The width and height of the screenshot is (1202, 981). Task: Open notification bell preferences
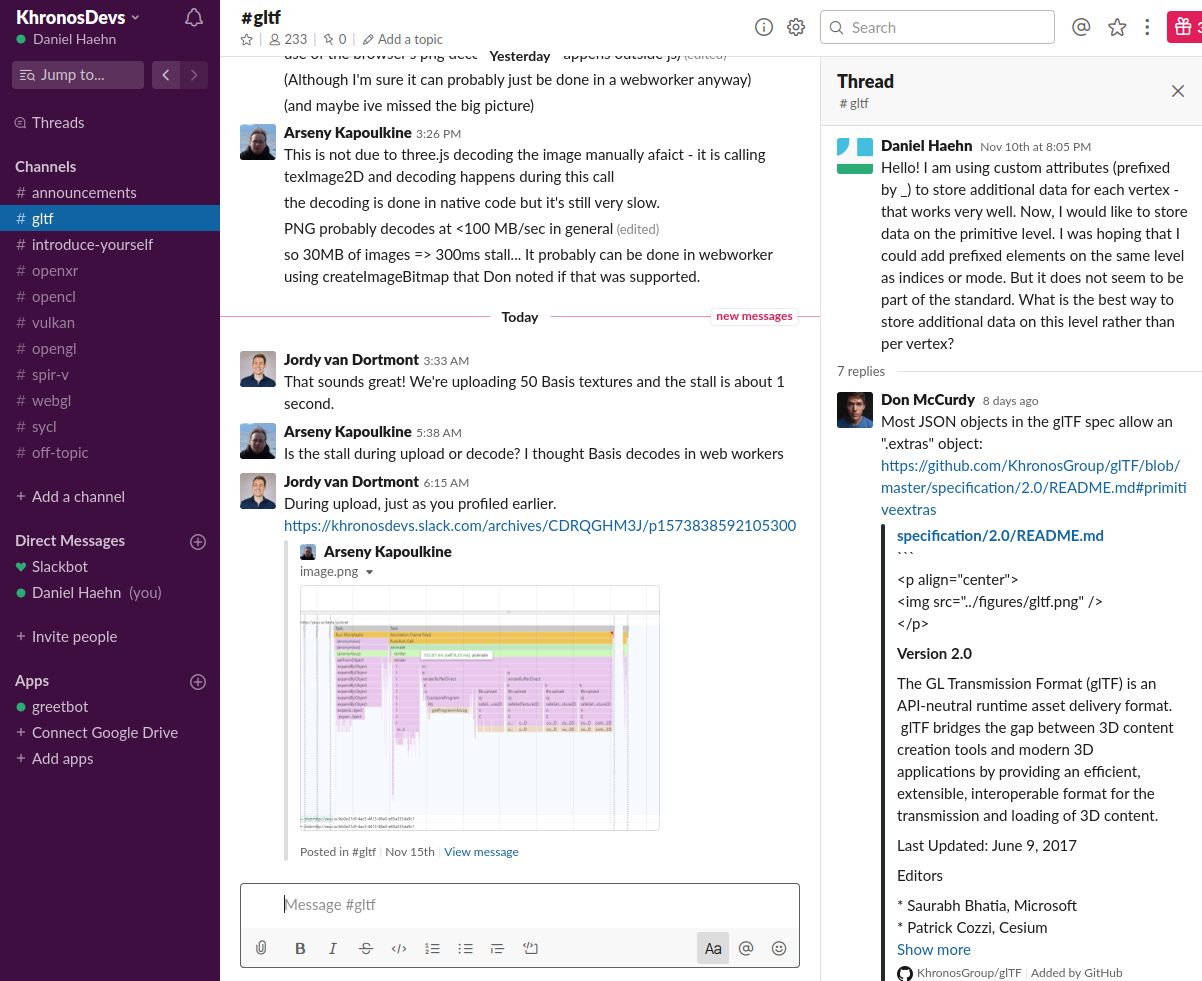tap(194, 17)
